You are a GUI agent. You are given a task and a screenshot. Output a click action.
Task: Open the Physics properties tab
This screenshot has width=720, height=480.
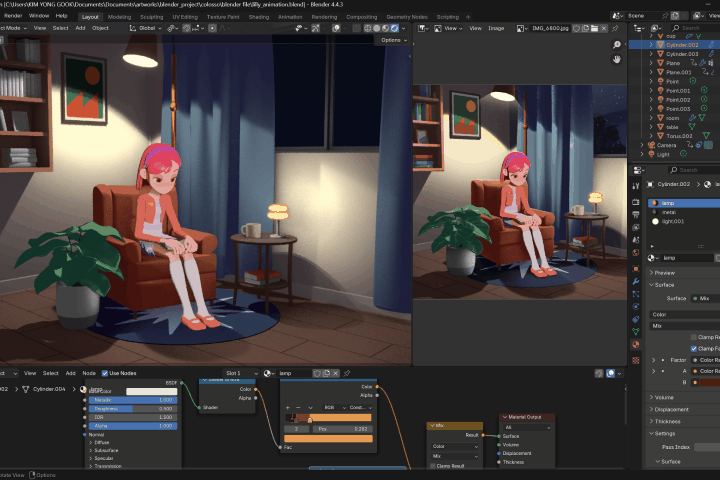tap(636, 306)
